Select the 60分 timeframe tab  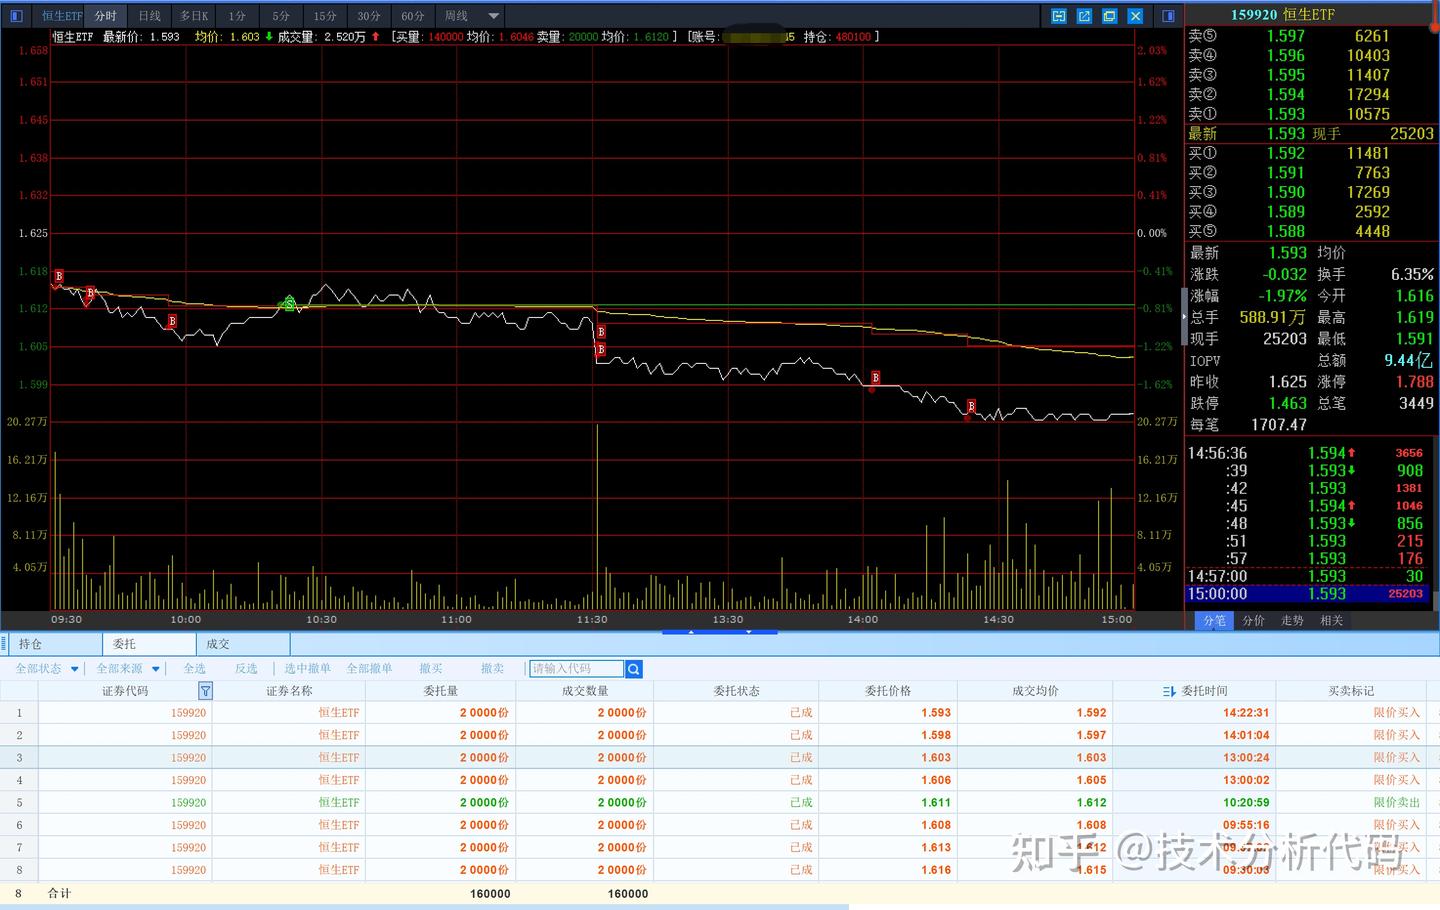coord(413,16)
